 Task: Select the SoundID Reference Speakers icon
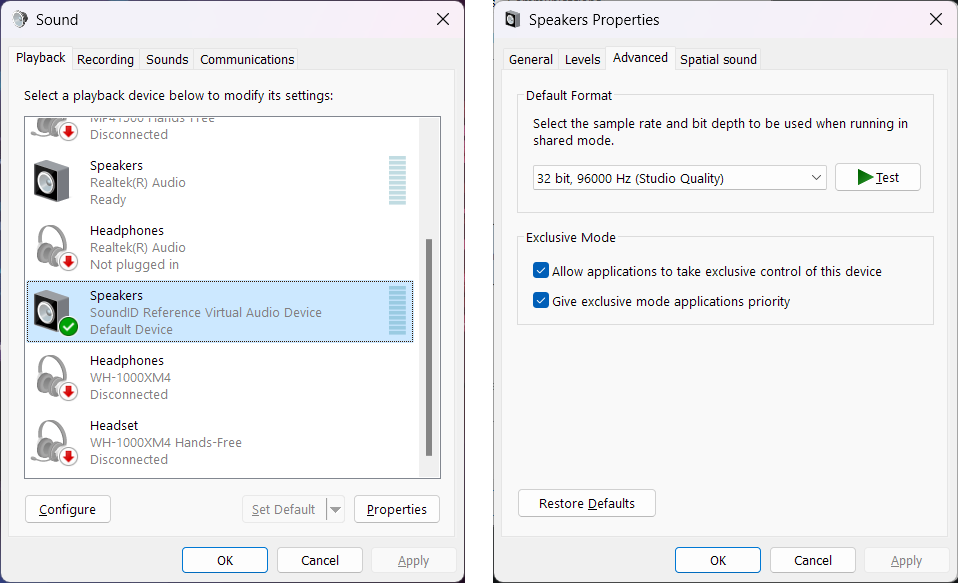[54, 312]
